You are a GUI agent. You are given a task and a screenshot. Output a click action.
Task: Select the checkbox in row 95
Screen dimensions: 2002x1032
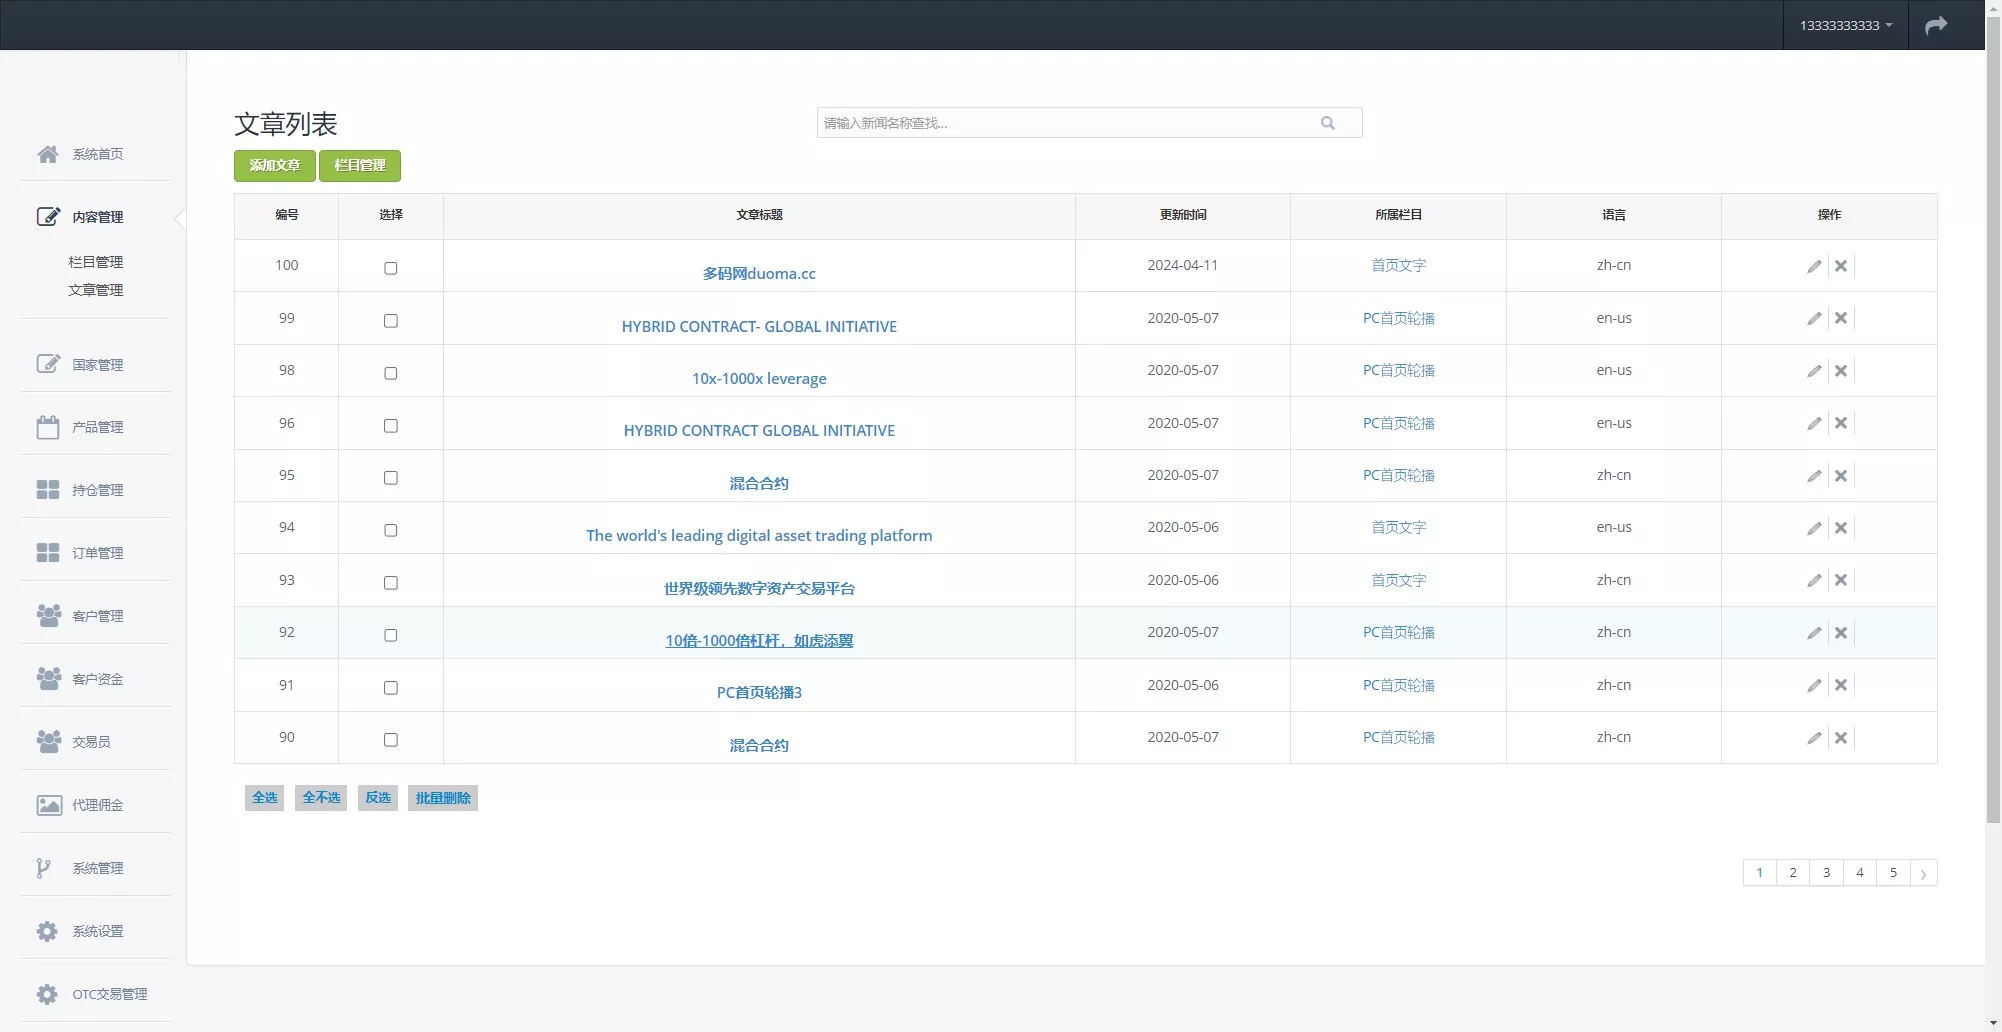(391, 478)
